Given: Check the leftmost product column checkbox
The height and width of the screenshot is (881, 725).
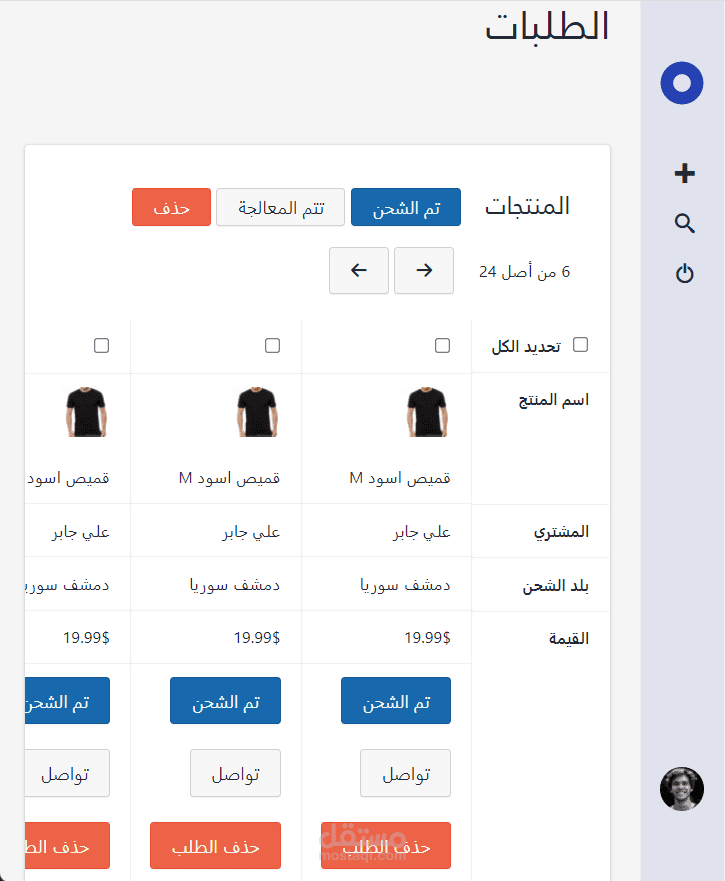Looking at the screenshot, I should coord(101,345).
